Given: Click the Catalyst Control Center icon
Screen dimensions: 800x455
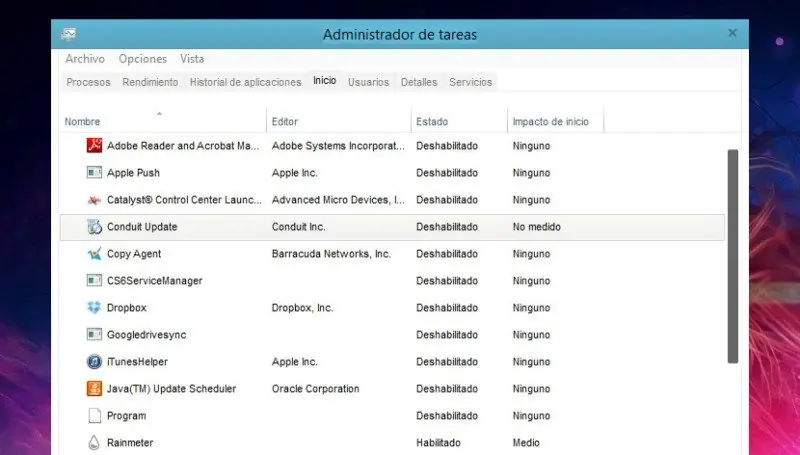Looking at the screenshot, I should click(x=94, y=200).
